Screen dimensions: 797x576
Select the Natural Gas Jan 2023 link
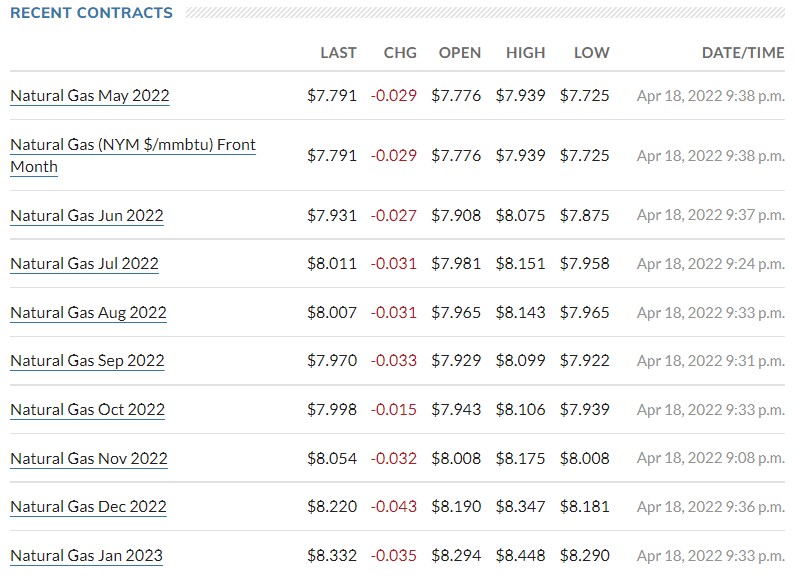86,556
